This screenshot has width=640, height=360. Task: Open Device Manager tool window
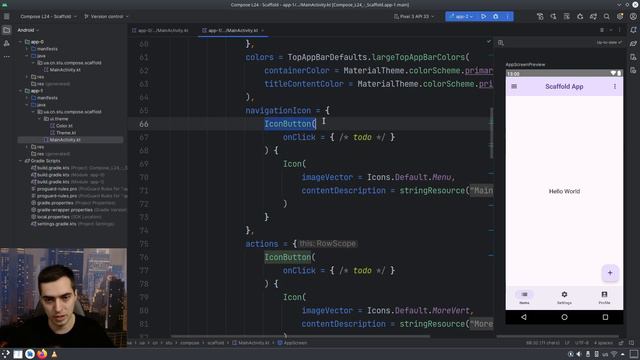633,57
